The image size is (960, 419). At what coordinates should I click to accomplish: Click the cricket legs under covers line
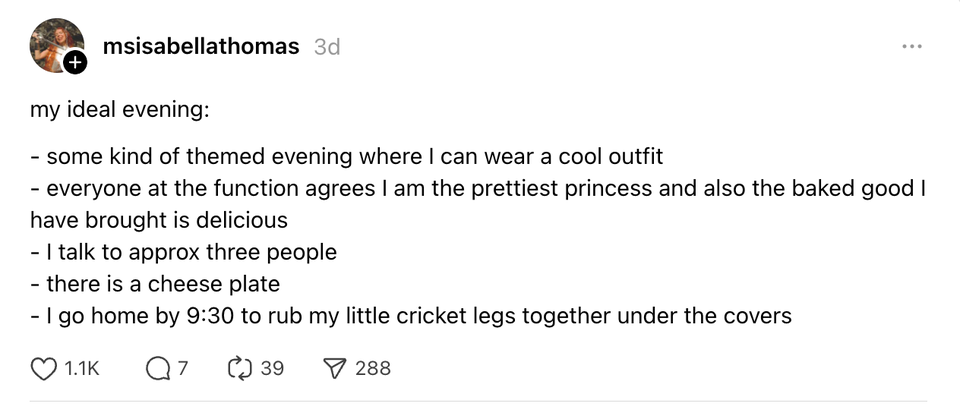tap(410, 316)
